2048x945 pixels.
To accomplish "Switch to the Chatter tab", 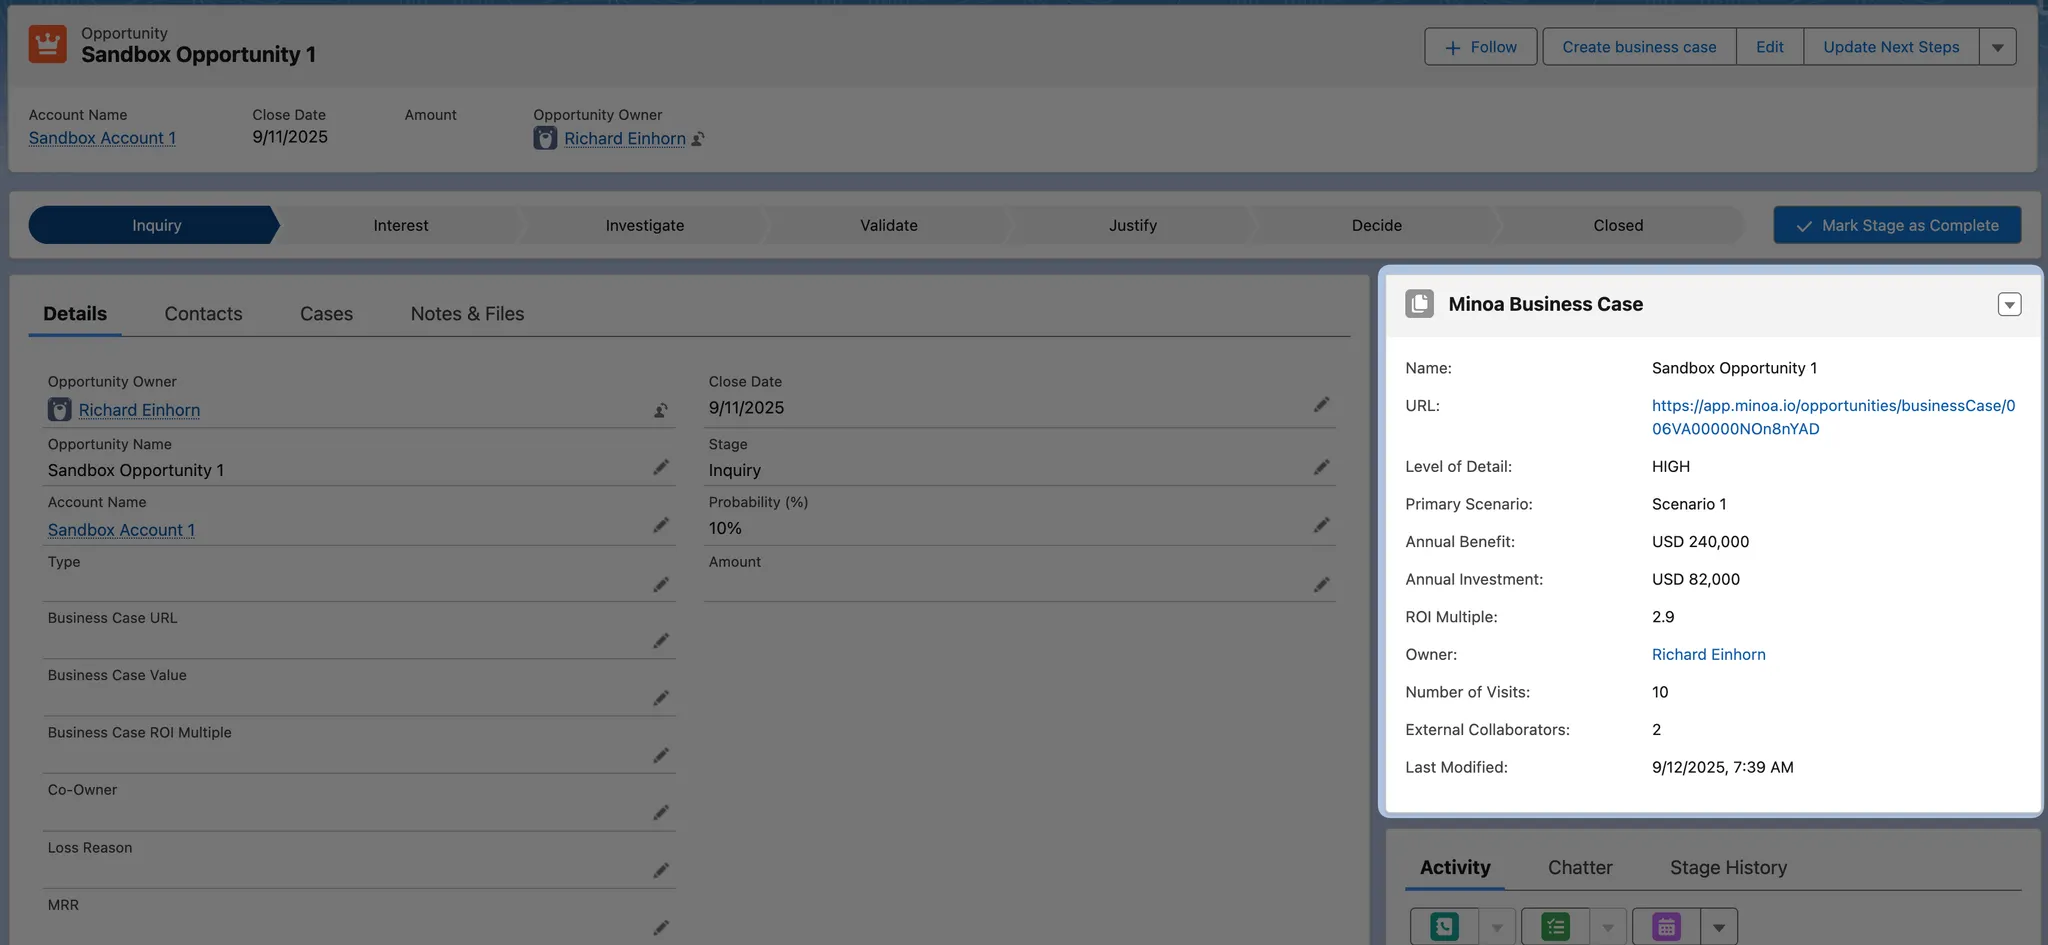I will point(1580,868).
